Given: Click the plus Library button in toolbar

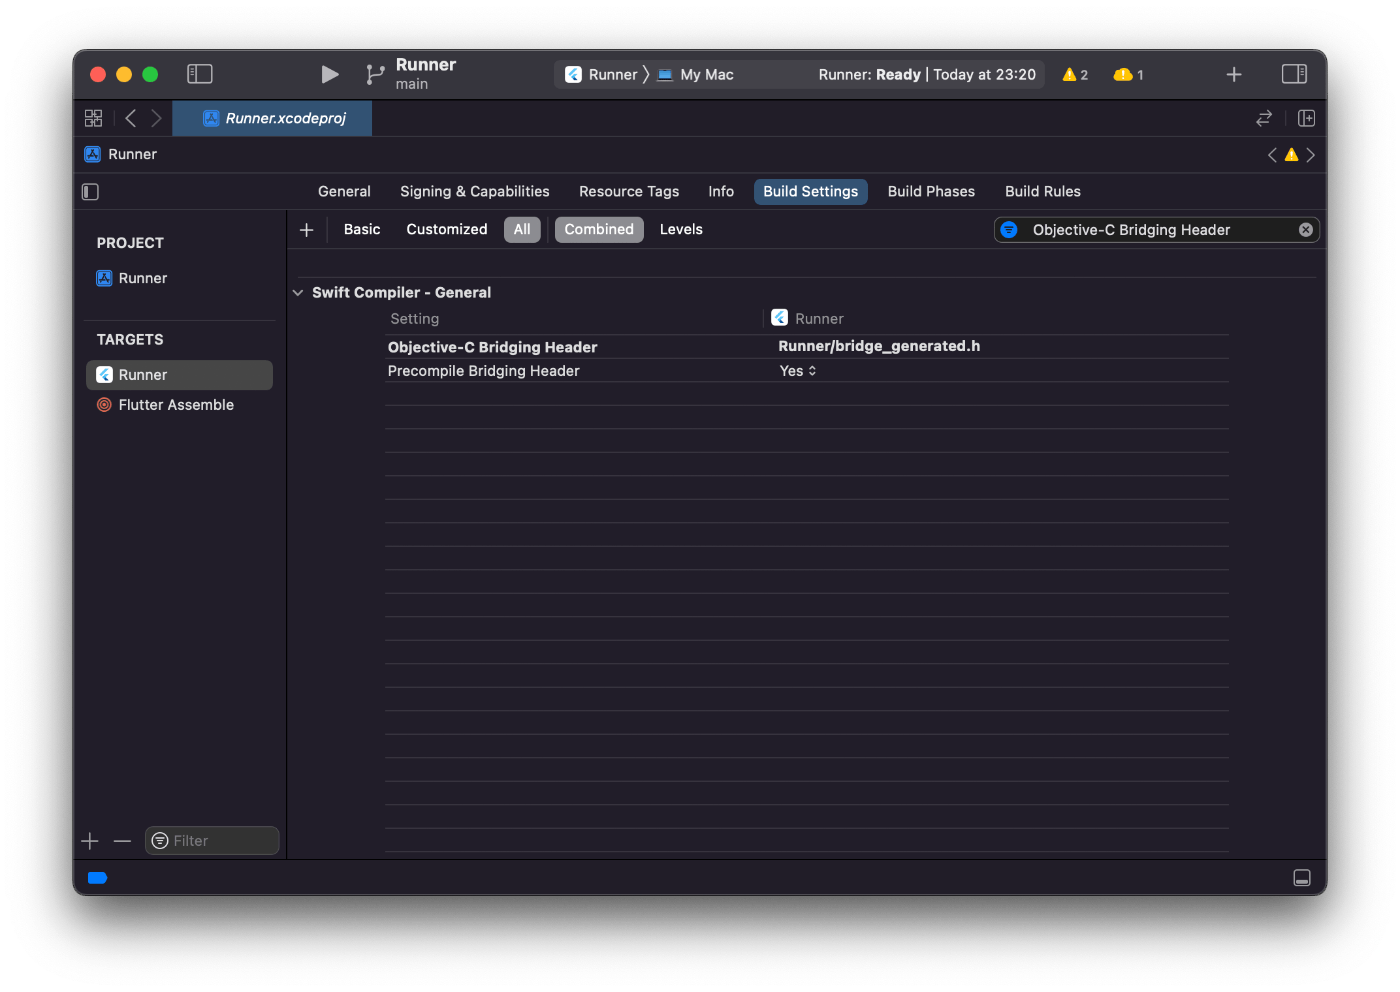Looking at the screenshot, I should tap(1234, 75).
